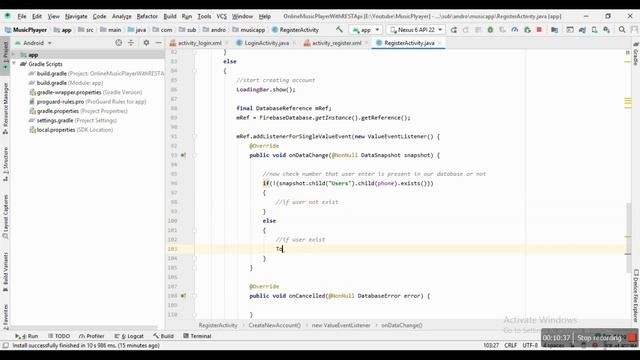Viewport: 640px width, 360px height.
Task: Click the 103:27 cursor position indicator
Action: (x=491, y=345)
